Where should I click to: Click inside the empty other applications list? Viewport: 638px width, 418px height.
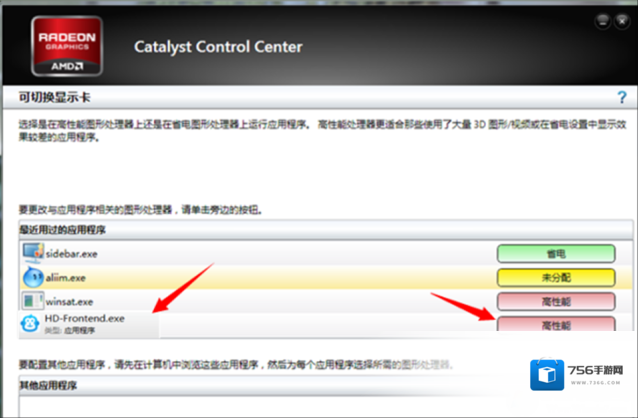pyautogui.click(x=326, y=406)
